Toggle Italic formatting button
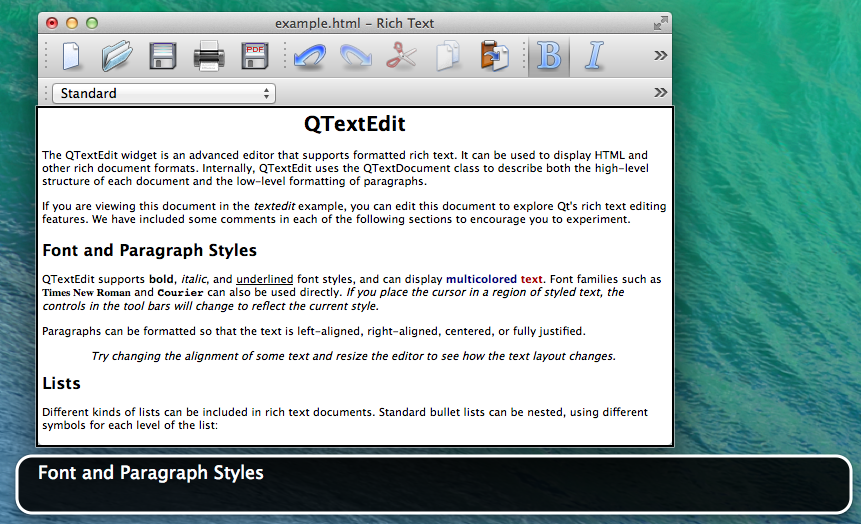861x524 pixels. (x=594, y=56)
